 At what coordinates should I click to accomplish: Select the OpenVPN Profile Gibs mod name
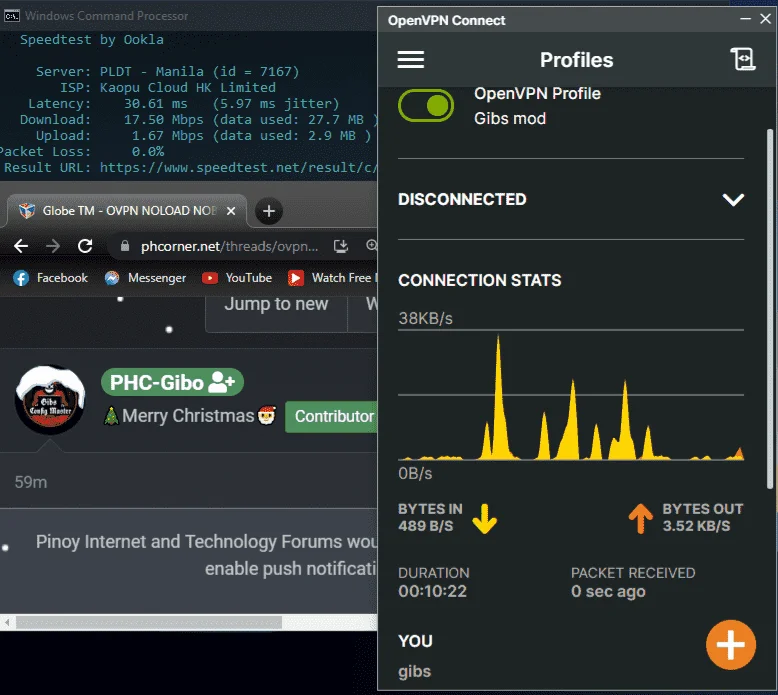537,106
